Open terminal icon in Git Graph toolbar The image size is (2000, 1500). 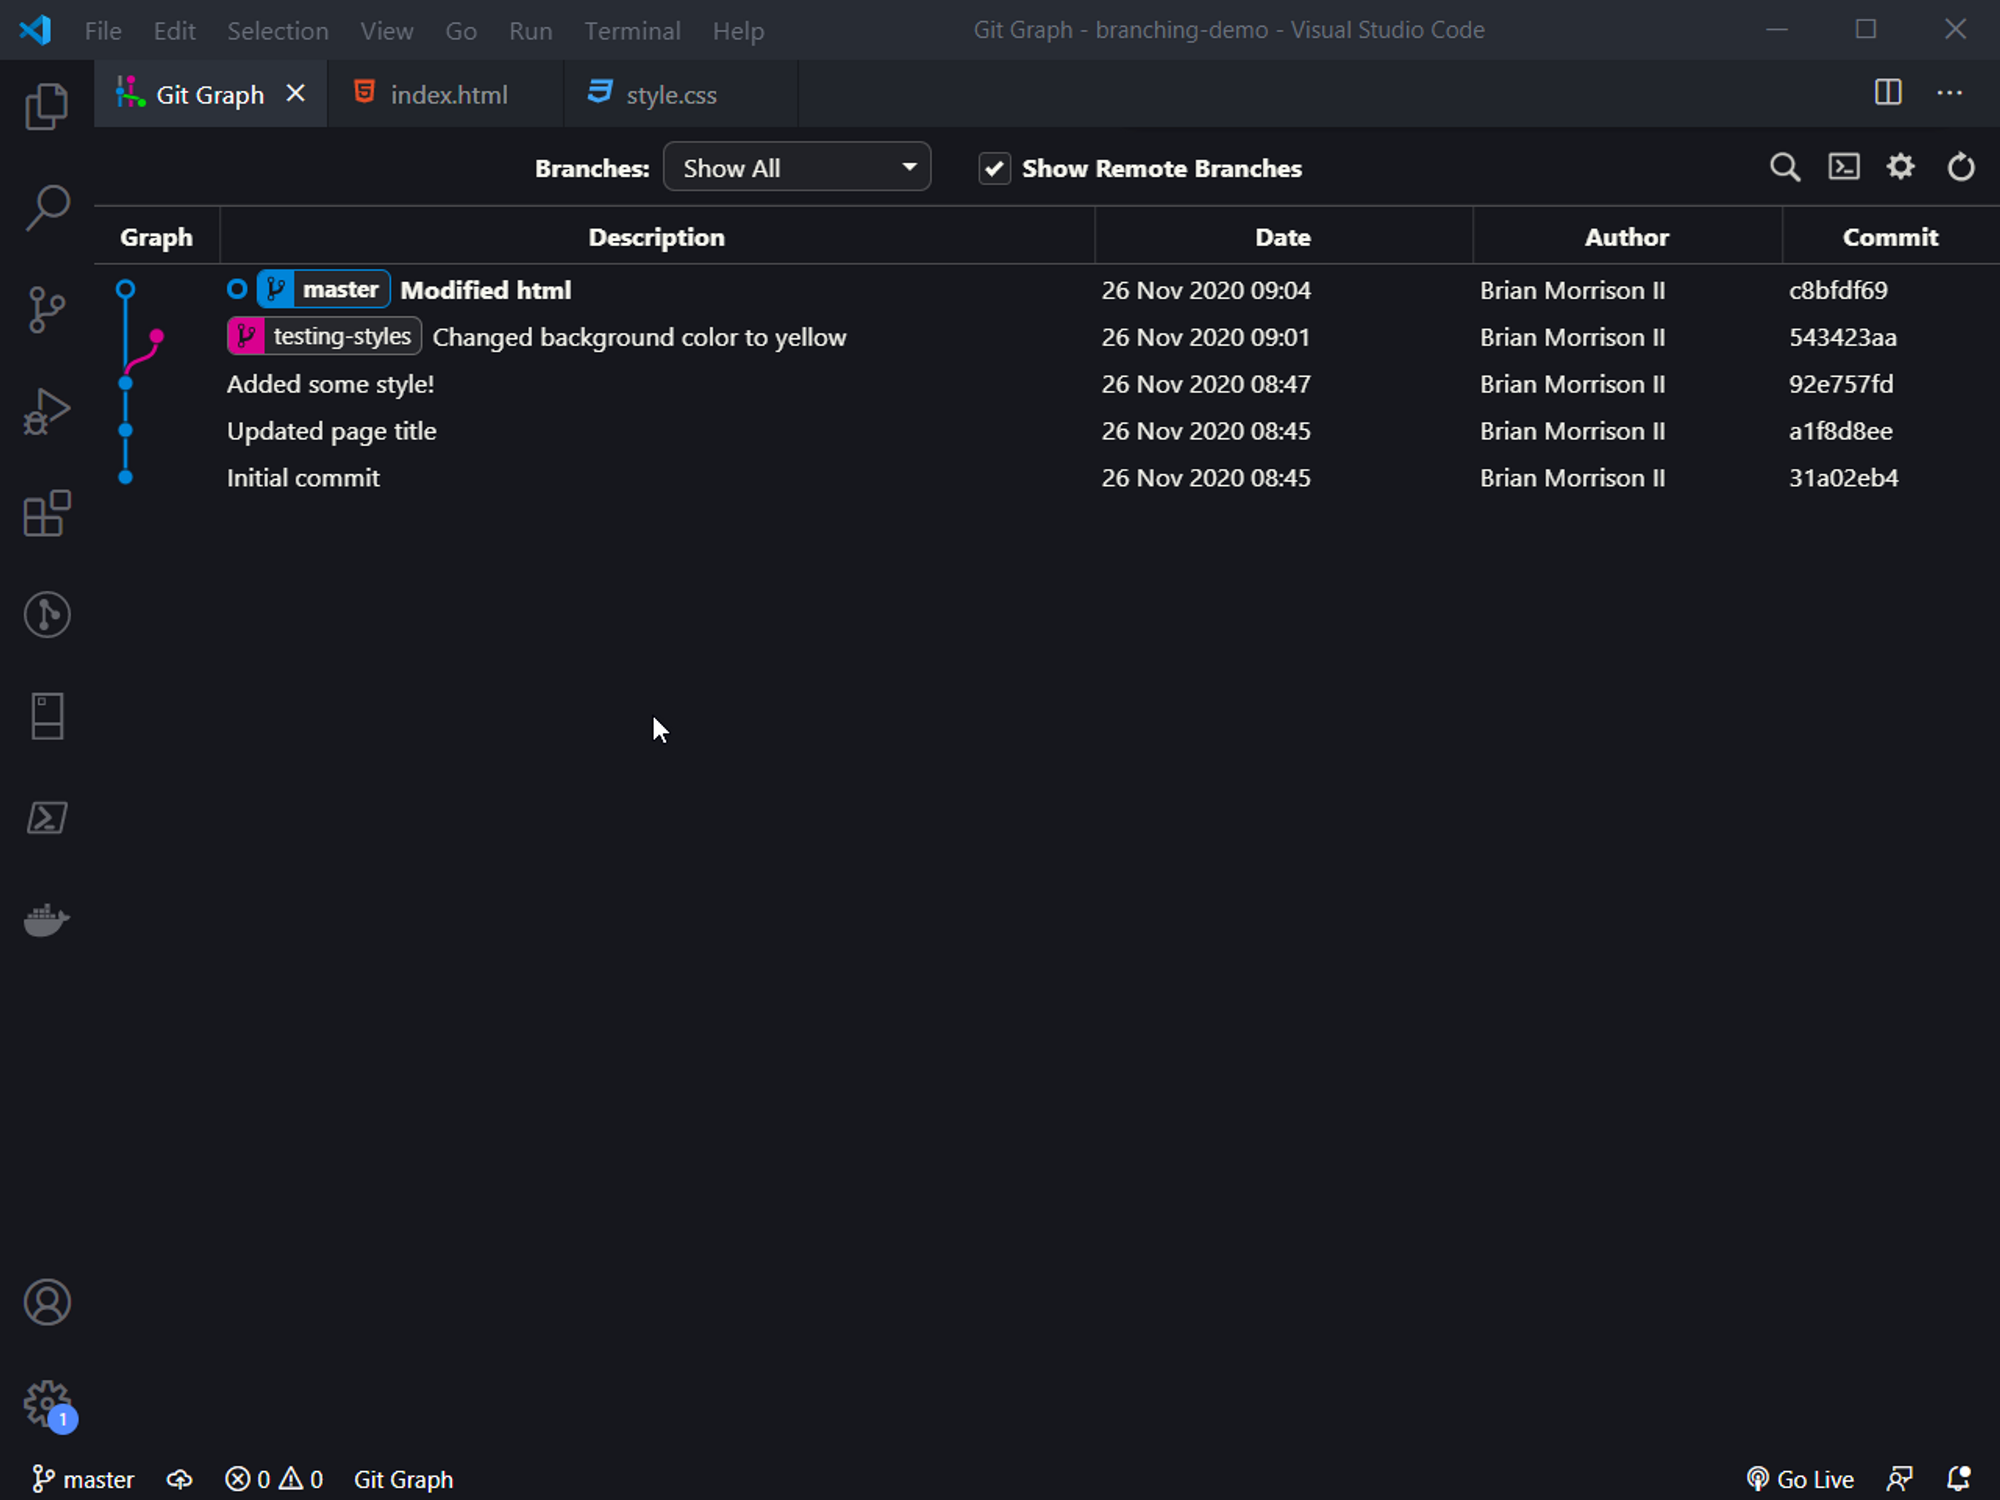1844,167
